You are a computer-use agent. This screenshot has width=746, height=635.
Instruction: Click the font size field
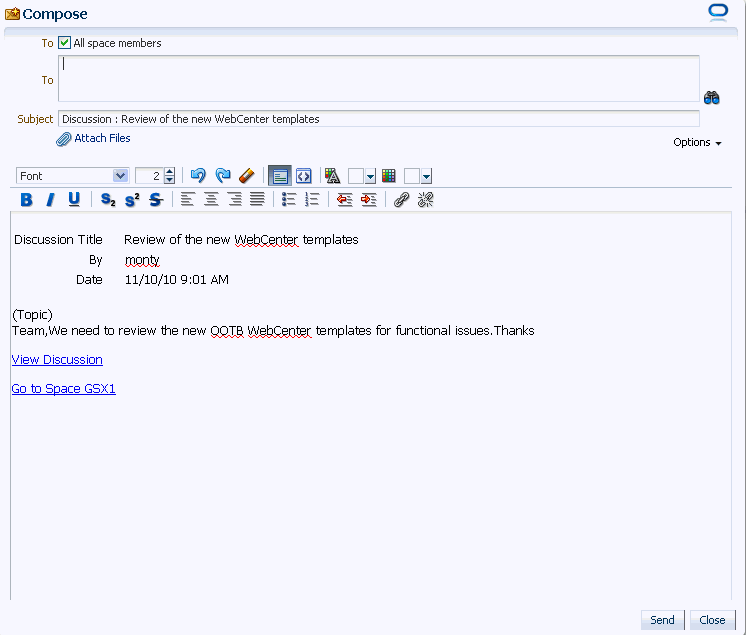pos(149,176)
